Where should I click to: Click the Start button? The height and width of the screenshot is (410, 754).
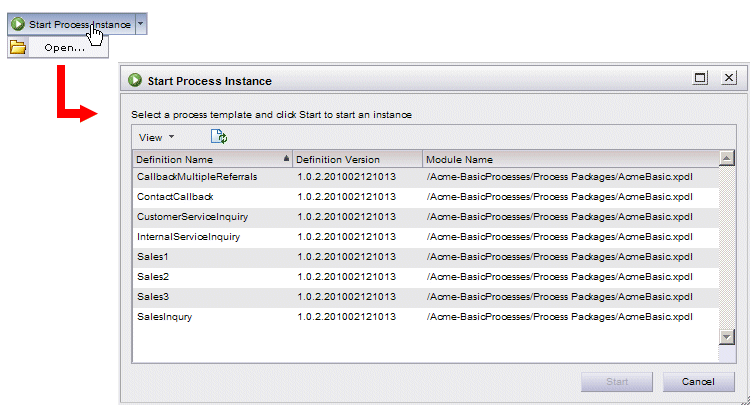[616, 382]
